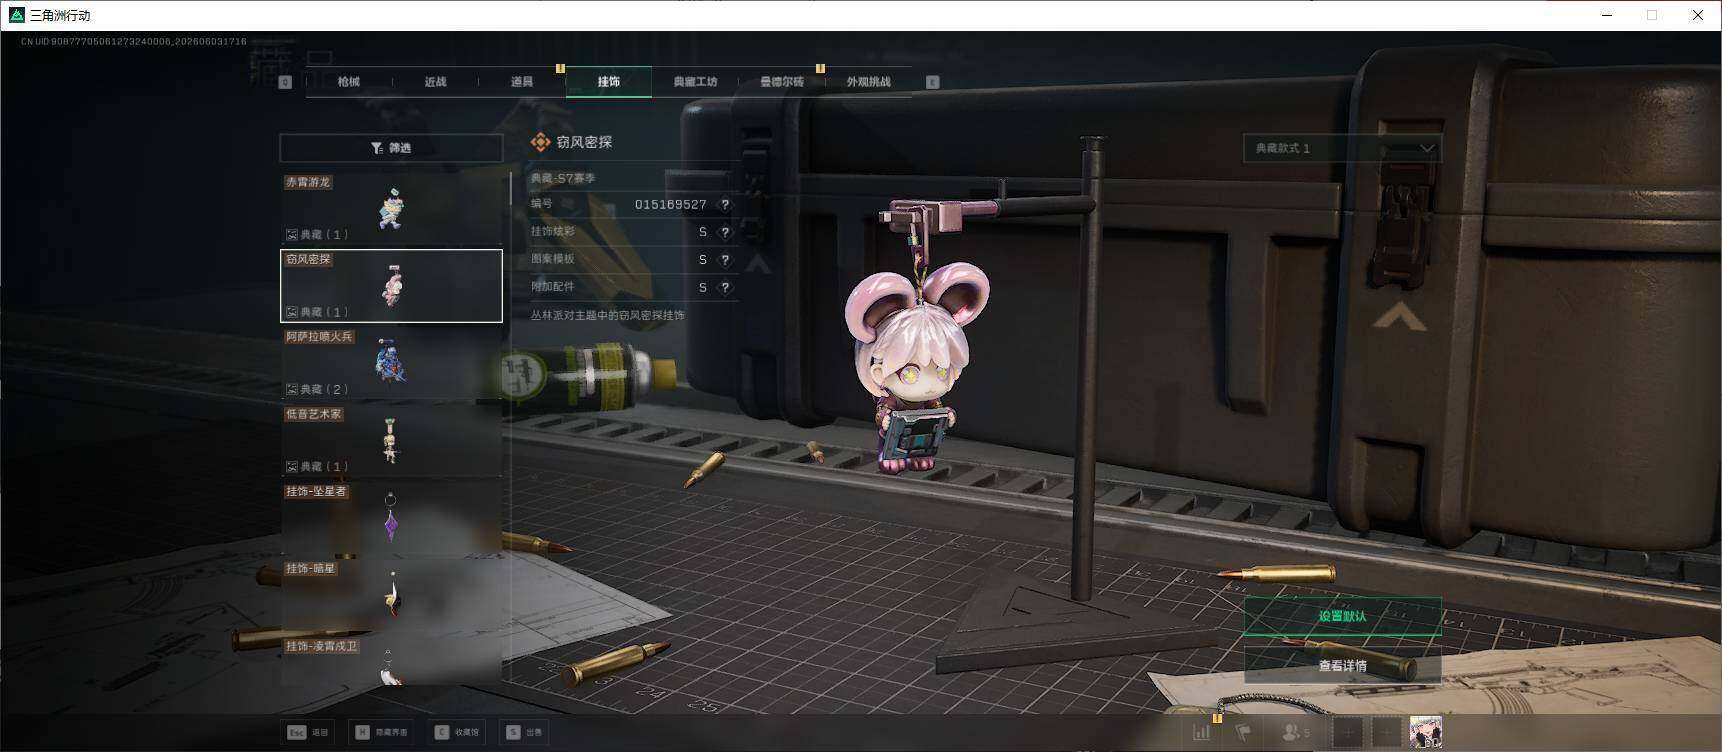The image size is (1722, 752).
Task: Select the 挂饰-暗星 charm item
Action: 391,595
